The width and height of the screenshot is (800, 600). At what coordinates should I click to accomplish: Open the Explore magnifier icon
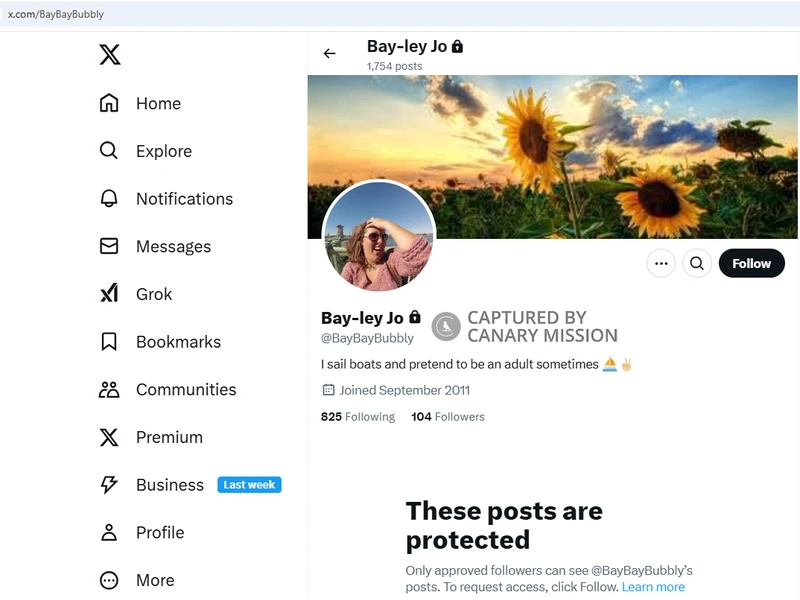click(109, 151)
